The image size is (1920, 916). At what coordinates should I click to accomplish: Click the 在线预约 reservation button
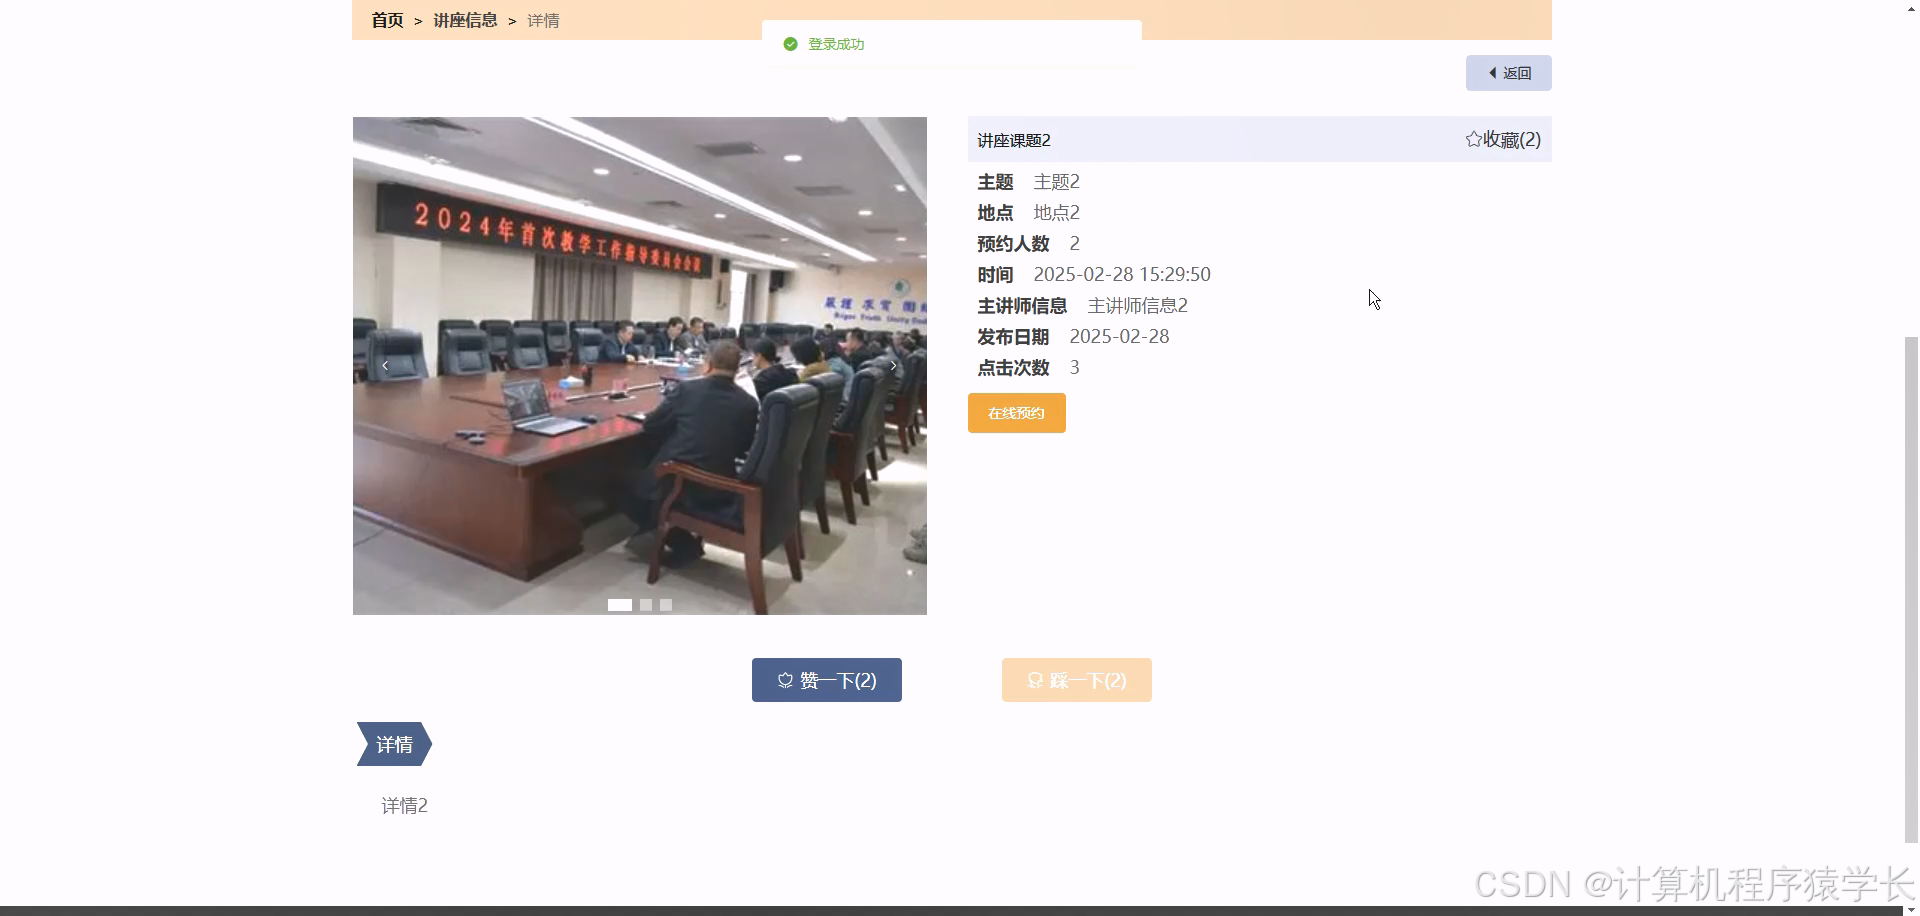coord(1016,412)
